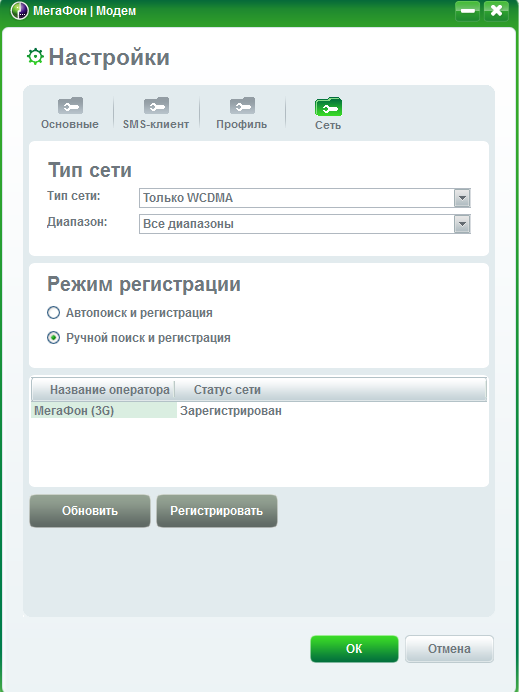Screen dimensions: 519x693
Task: Open the Основные settings folder icon
Action: coord(70,106)
